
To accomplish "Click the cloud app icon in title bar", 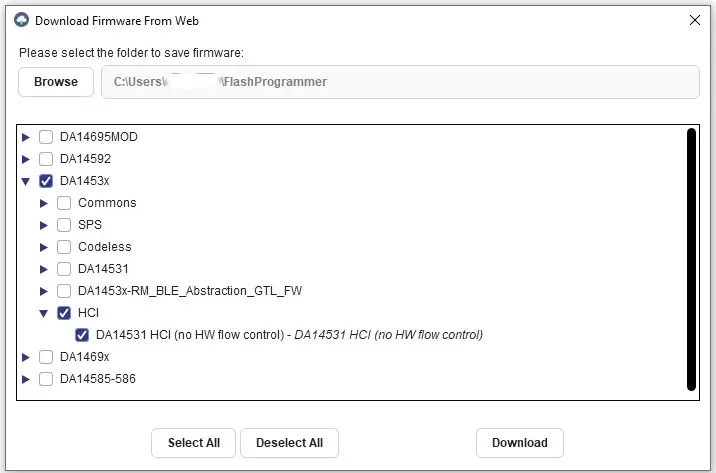I will [x=21, y=20].
